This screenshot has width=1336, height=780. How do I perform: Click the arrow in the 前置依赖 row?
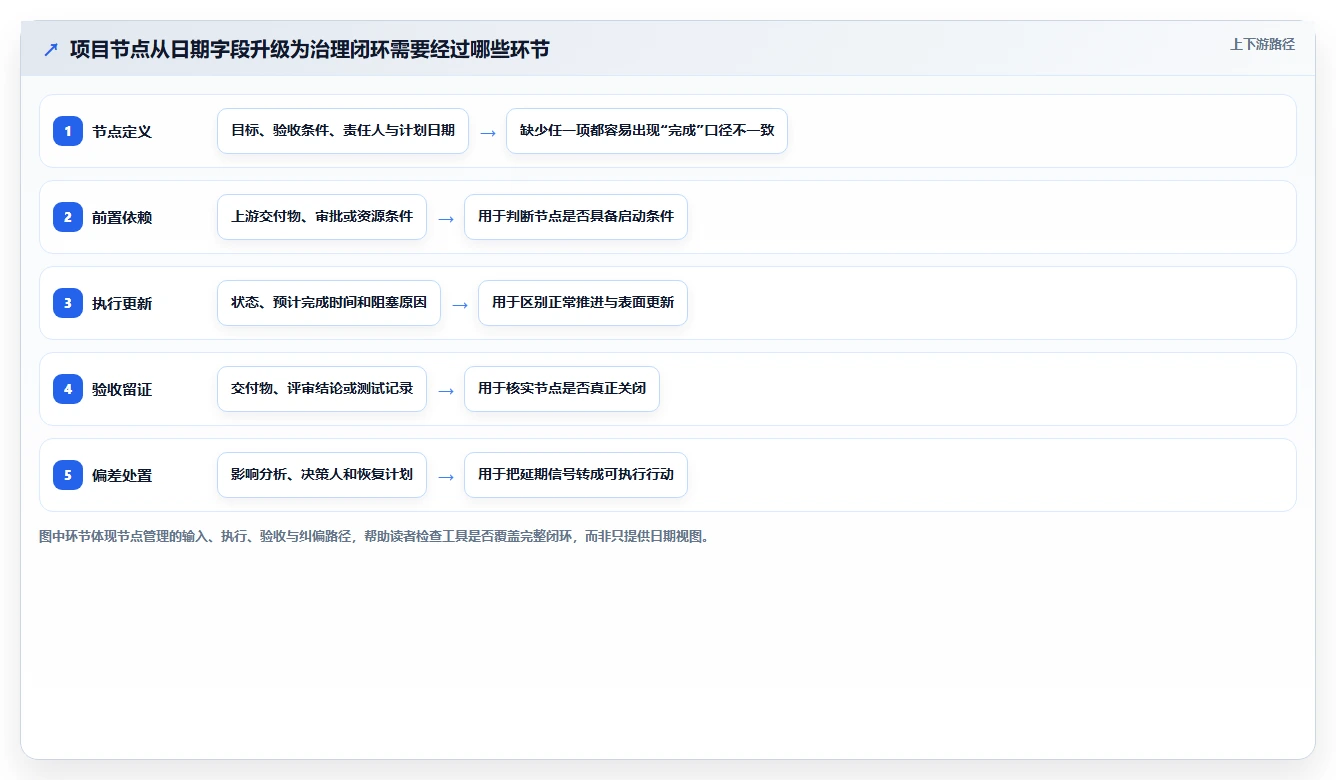pos(446,218)
